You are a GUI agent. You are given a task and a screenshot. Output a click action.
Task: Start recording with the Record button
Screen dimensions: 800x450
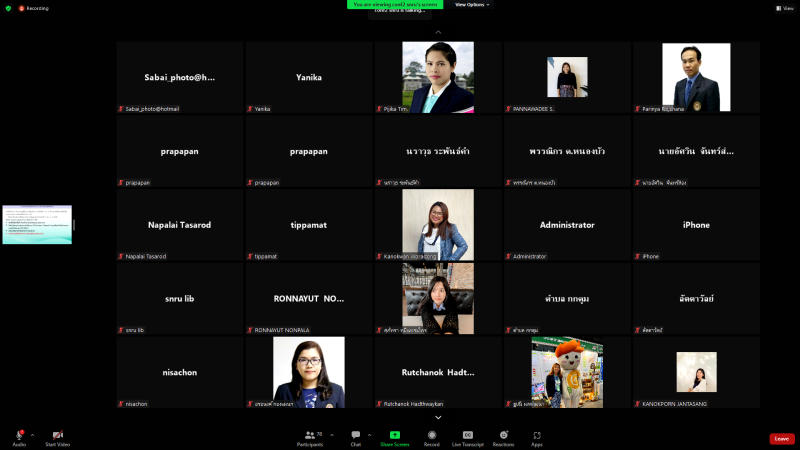[432, 436]
